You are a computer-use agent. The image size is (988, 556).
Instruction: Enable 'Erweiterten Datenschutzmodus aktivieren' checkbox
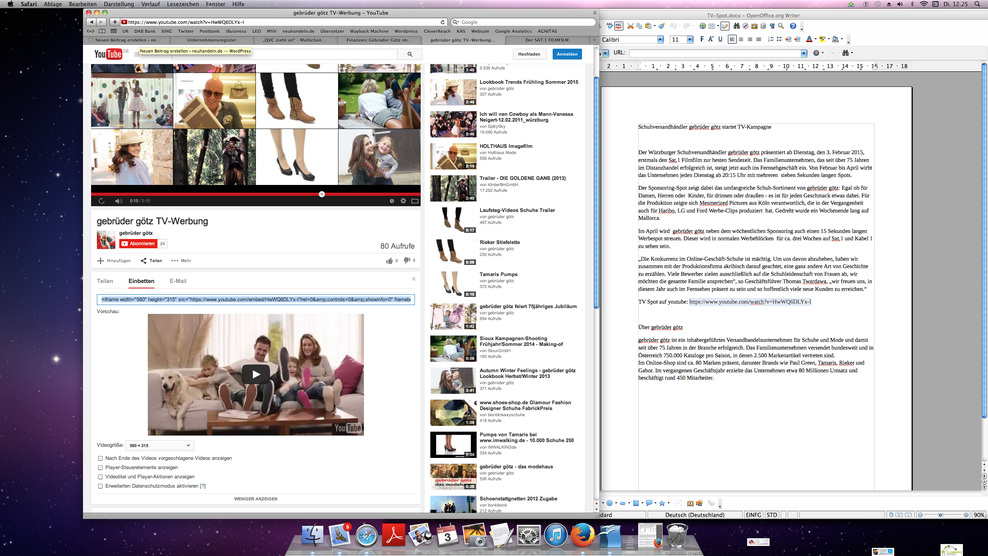pyautogui.click(x=100, y=486)
